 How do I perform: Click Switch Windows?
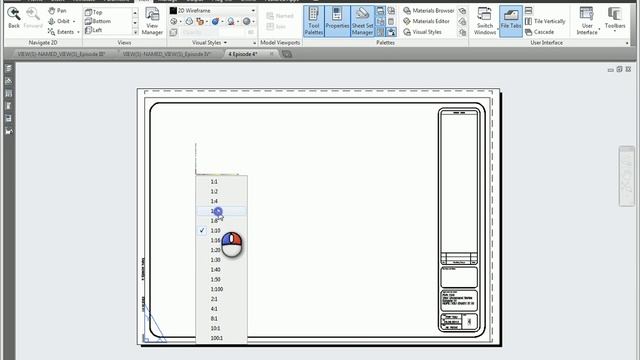(x=485, y=21)
